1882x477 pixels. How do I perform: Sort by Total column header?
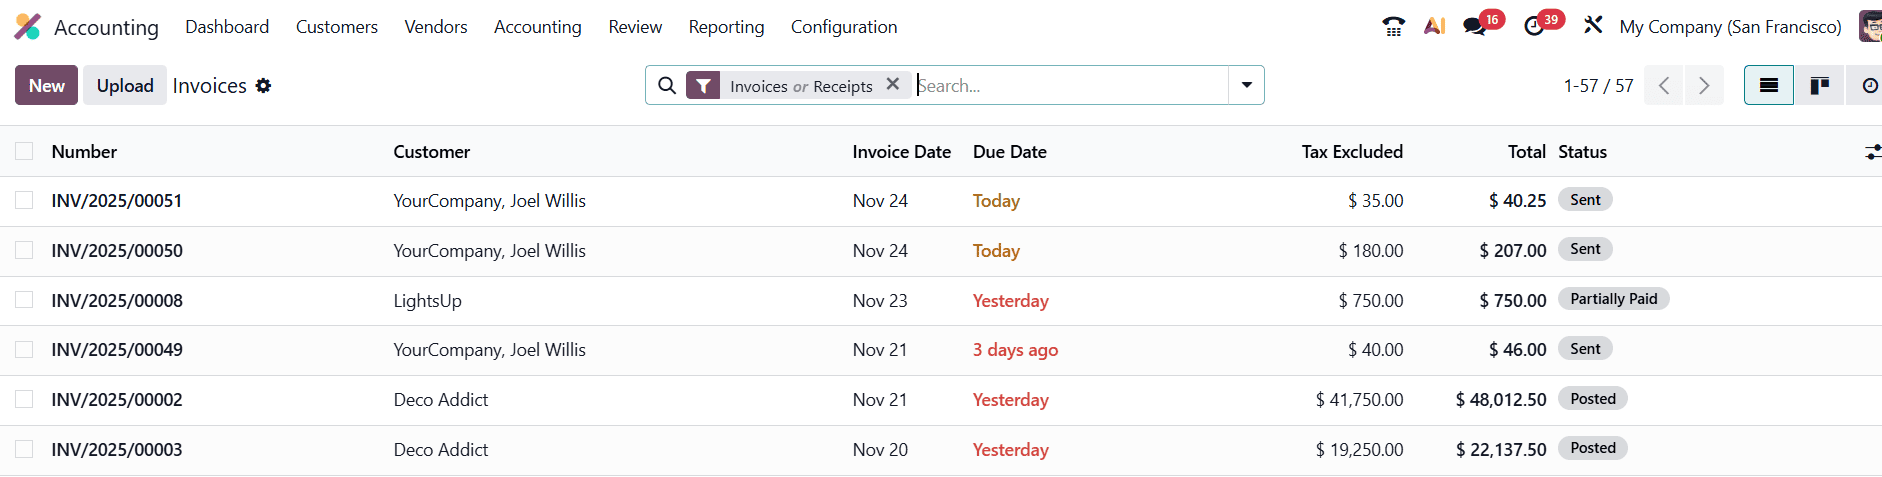pos(1527,152)
